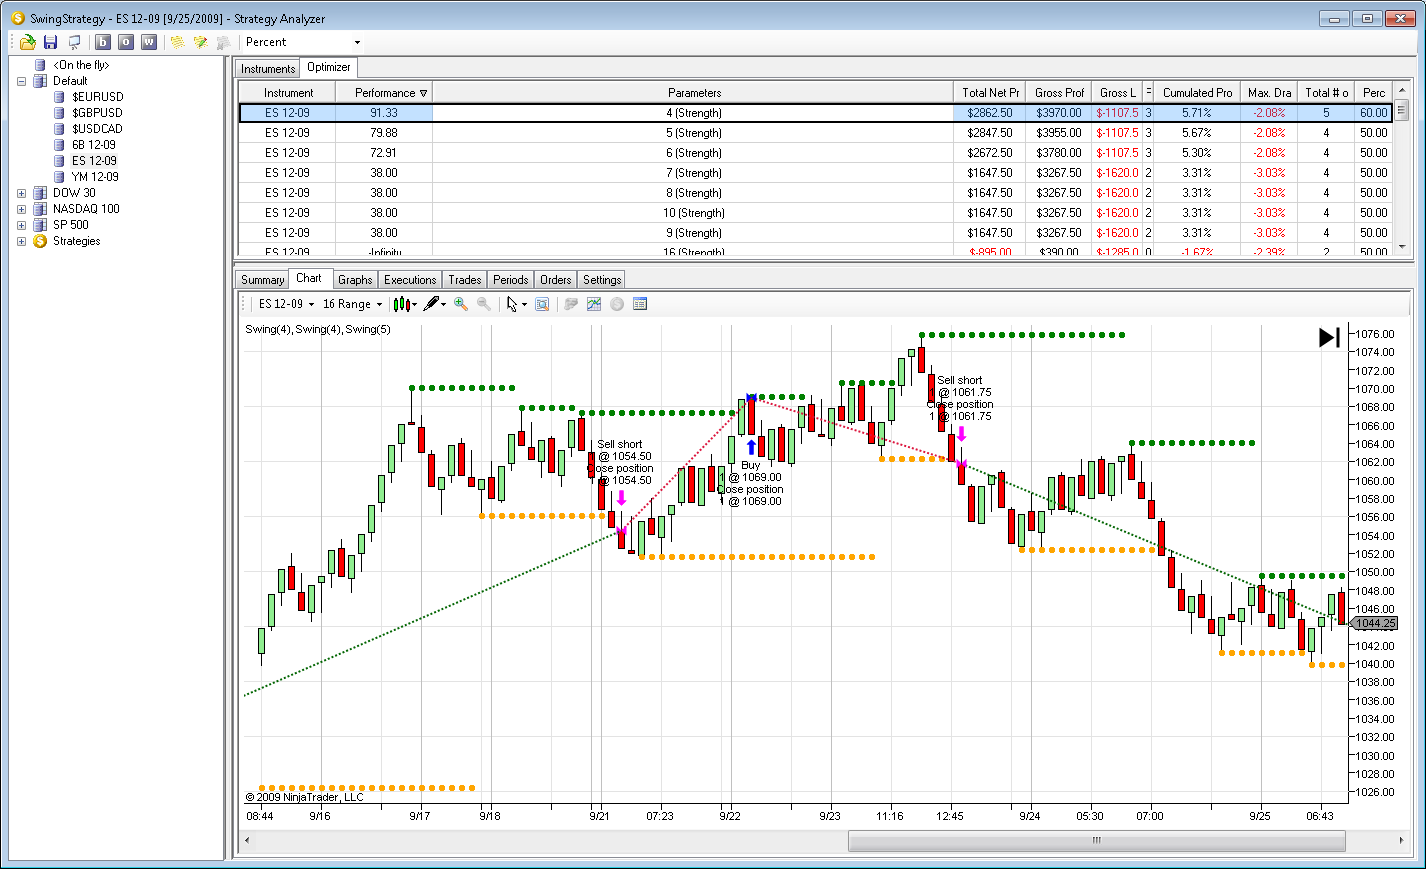Click the open folder icon in the main toolbar
Viewport: 1426px width, 869px height.
tap(27, 42)
